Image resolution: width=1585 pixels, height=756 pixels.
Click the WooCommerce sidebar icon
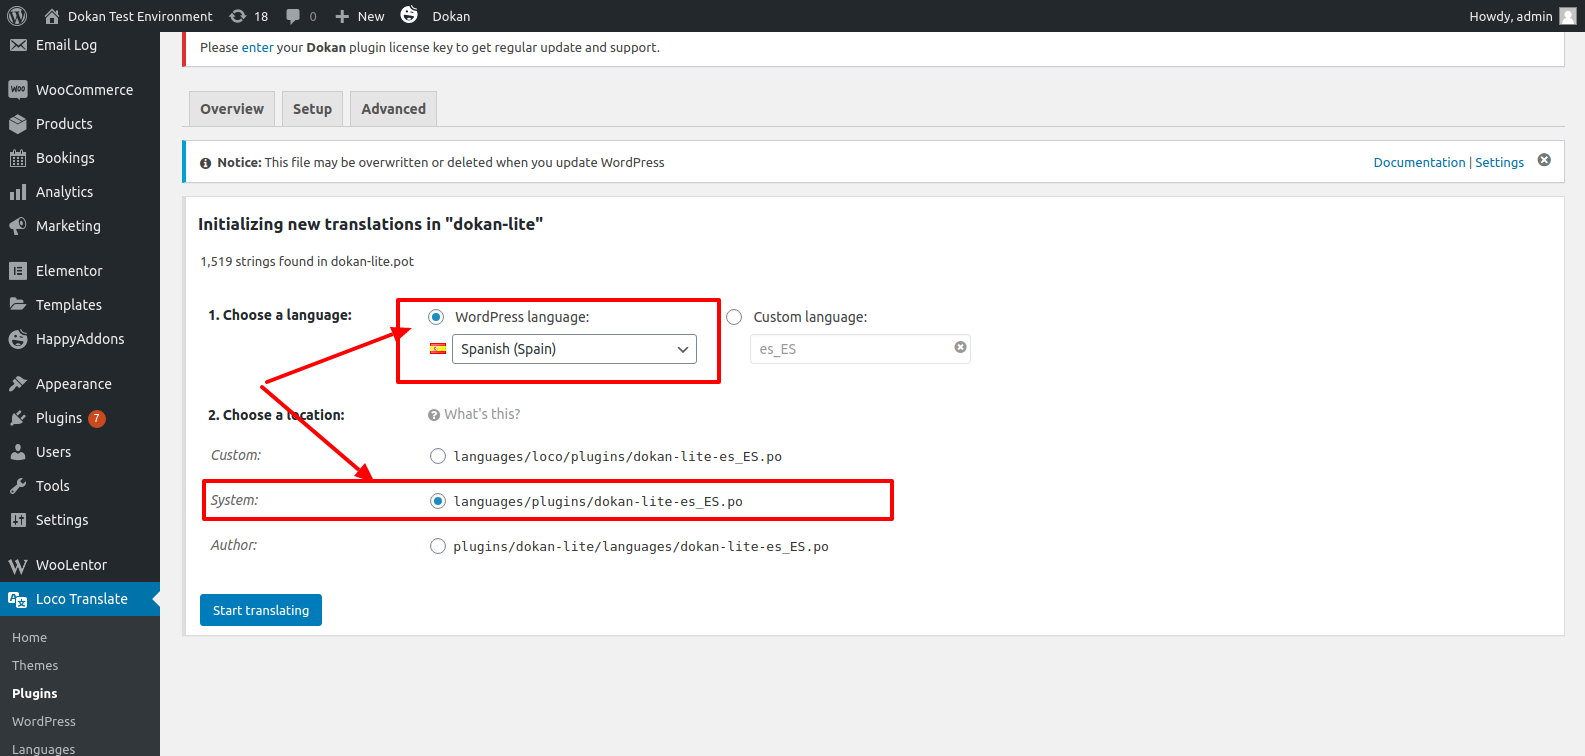coord(18,90)
